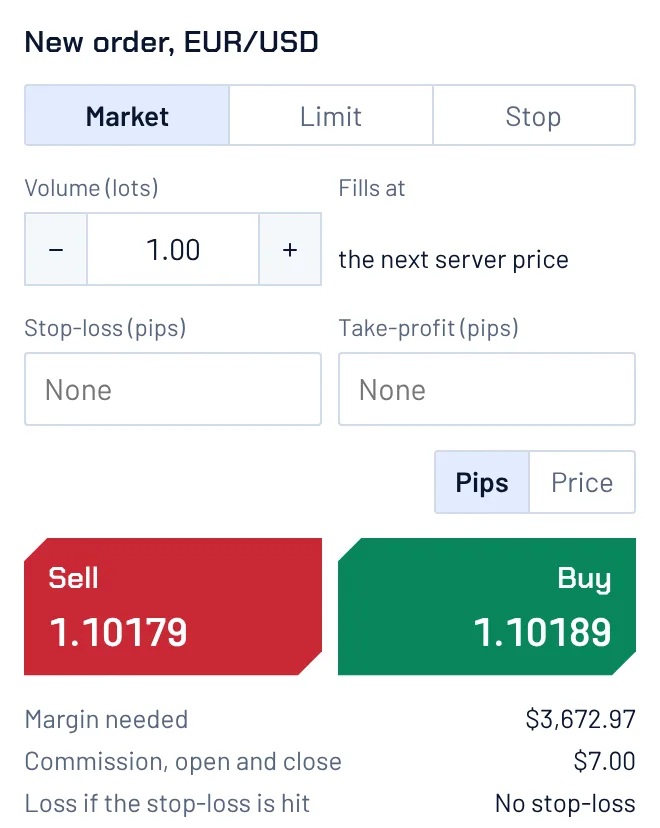The height and width of the screenshot is (828, 660).
Task: Click the 'Stop-loss (pips)' label
Action: point(105,328)
